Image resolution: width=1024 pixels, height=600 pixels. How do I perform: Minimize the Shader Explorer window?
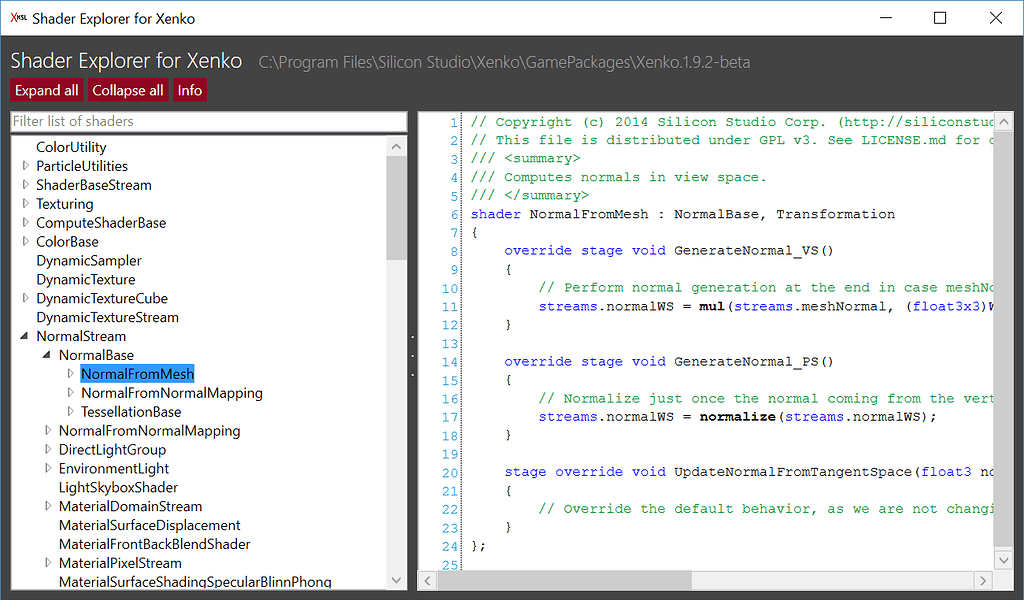[886, 18]
